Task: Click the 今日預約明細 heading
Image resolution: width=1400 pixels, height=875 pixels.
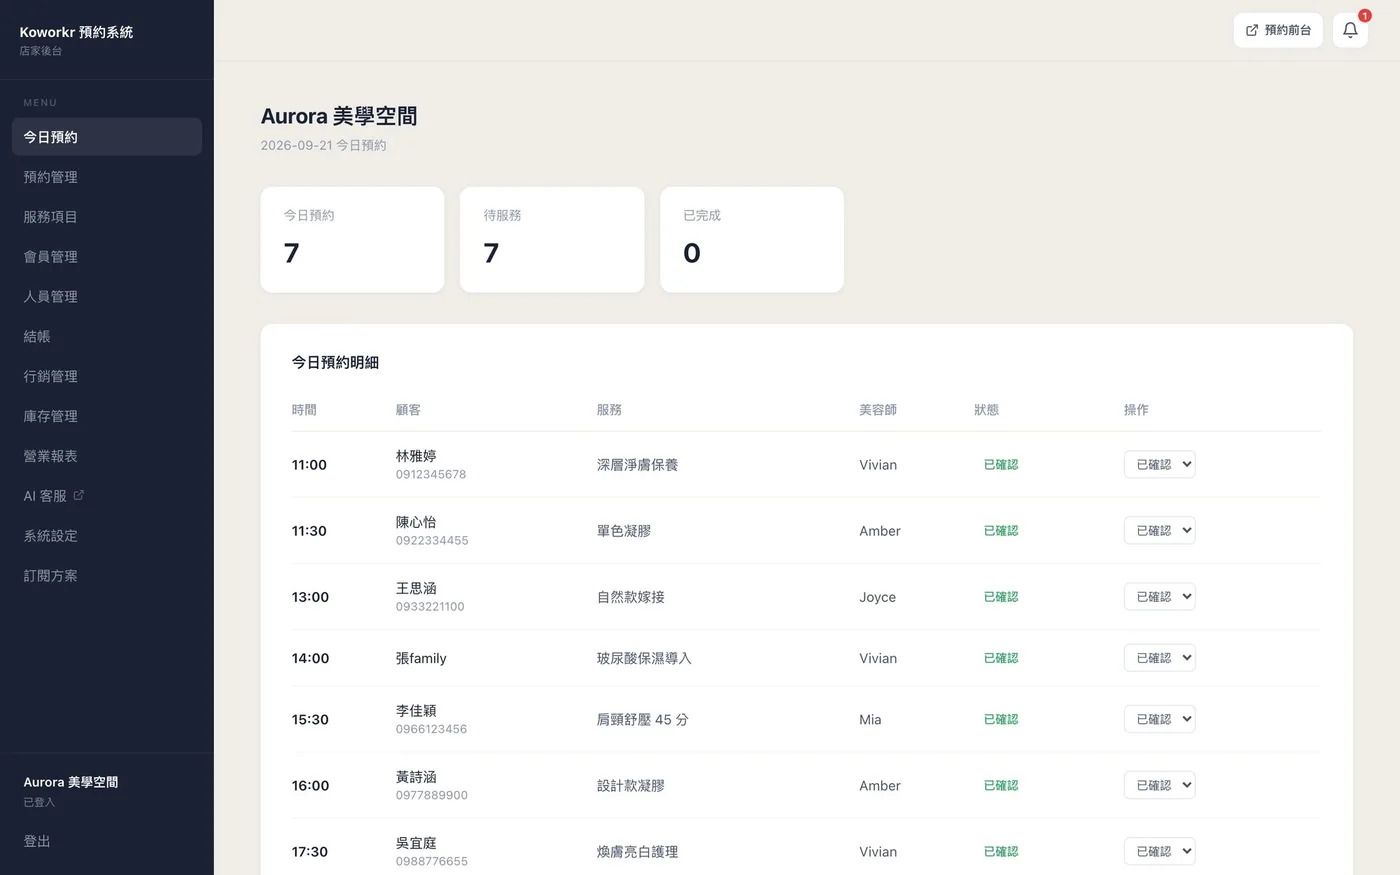Action: (335, 362)
